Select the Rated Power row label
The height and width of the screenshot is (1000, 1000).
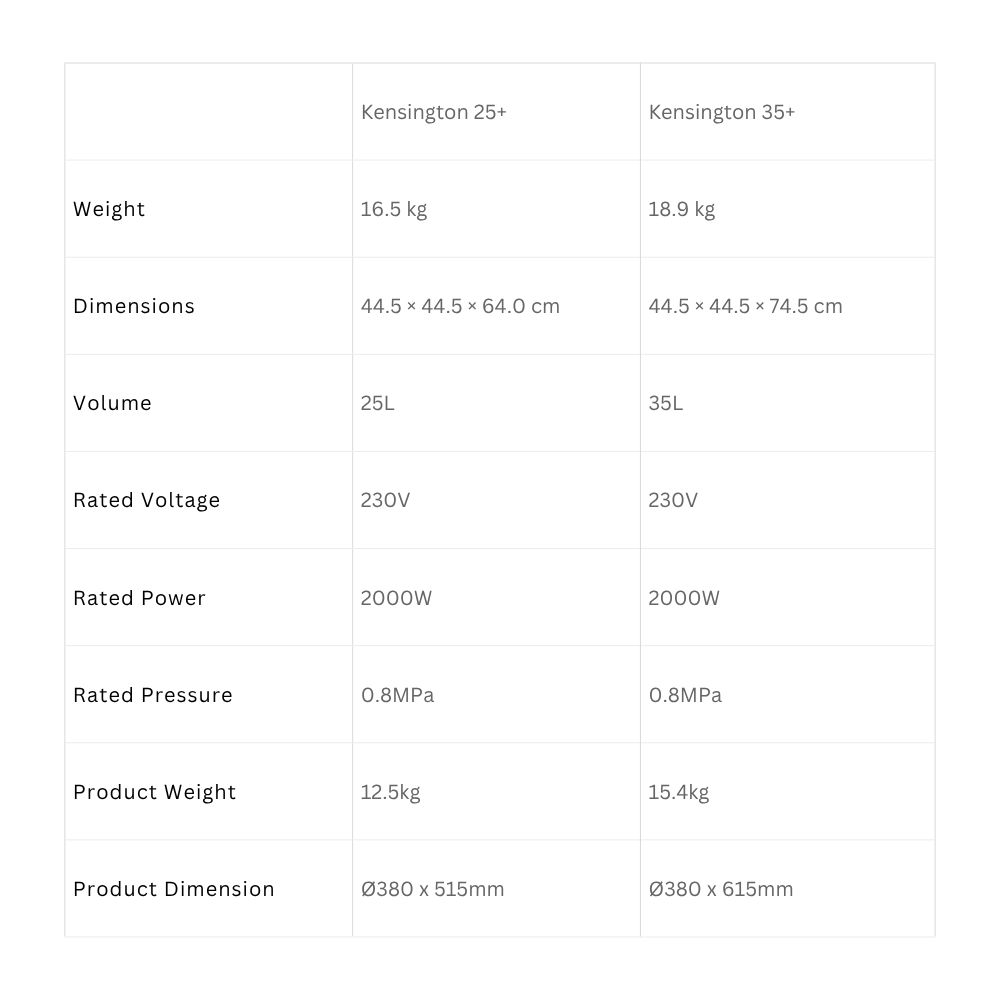pyautogui.click(x=140, y=598)
